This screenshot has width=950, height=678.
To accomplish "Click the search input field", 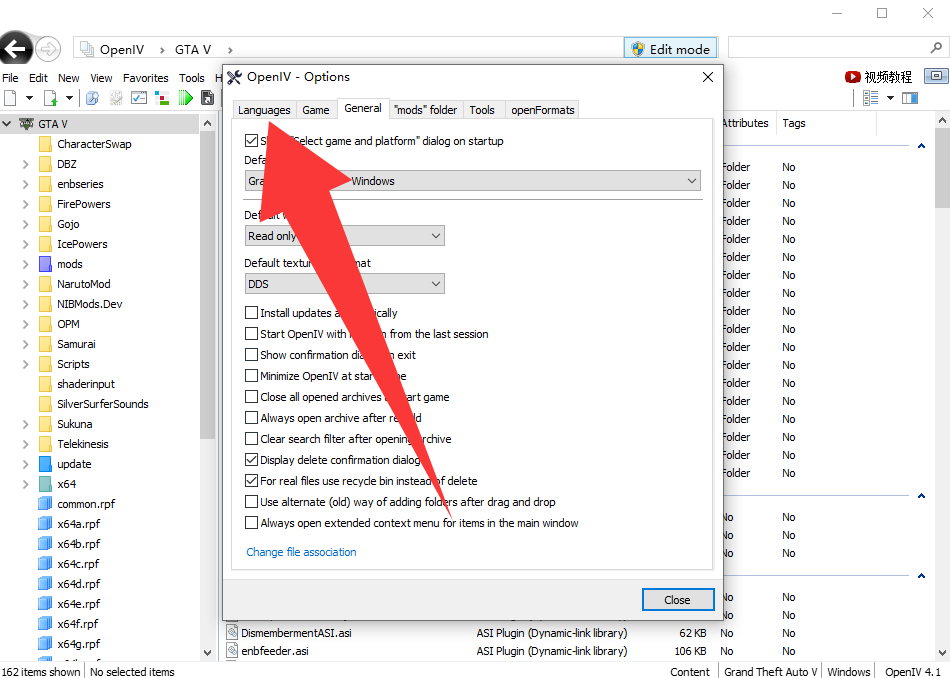I will [828, 47].
